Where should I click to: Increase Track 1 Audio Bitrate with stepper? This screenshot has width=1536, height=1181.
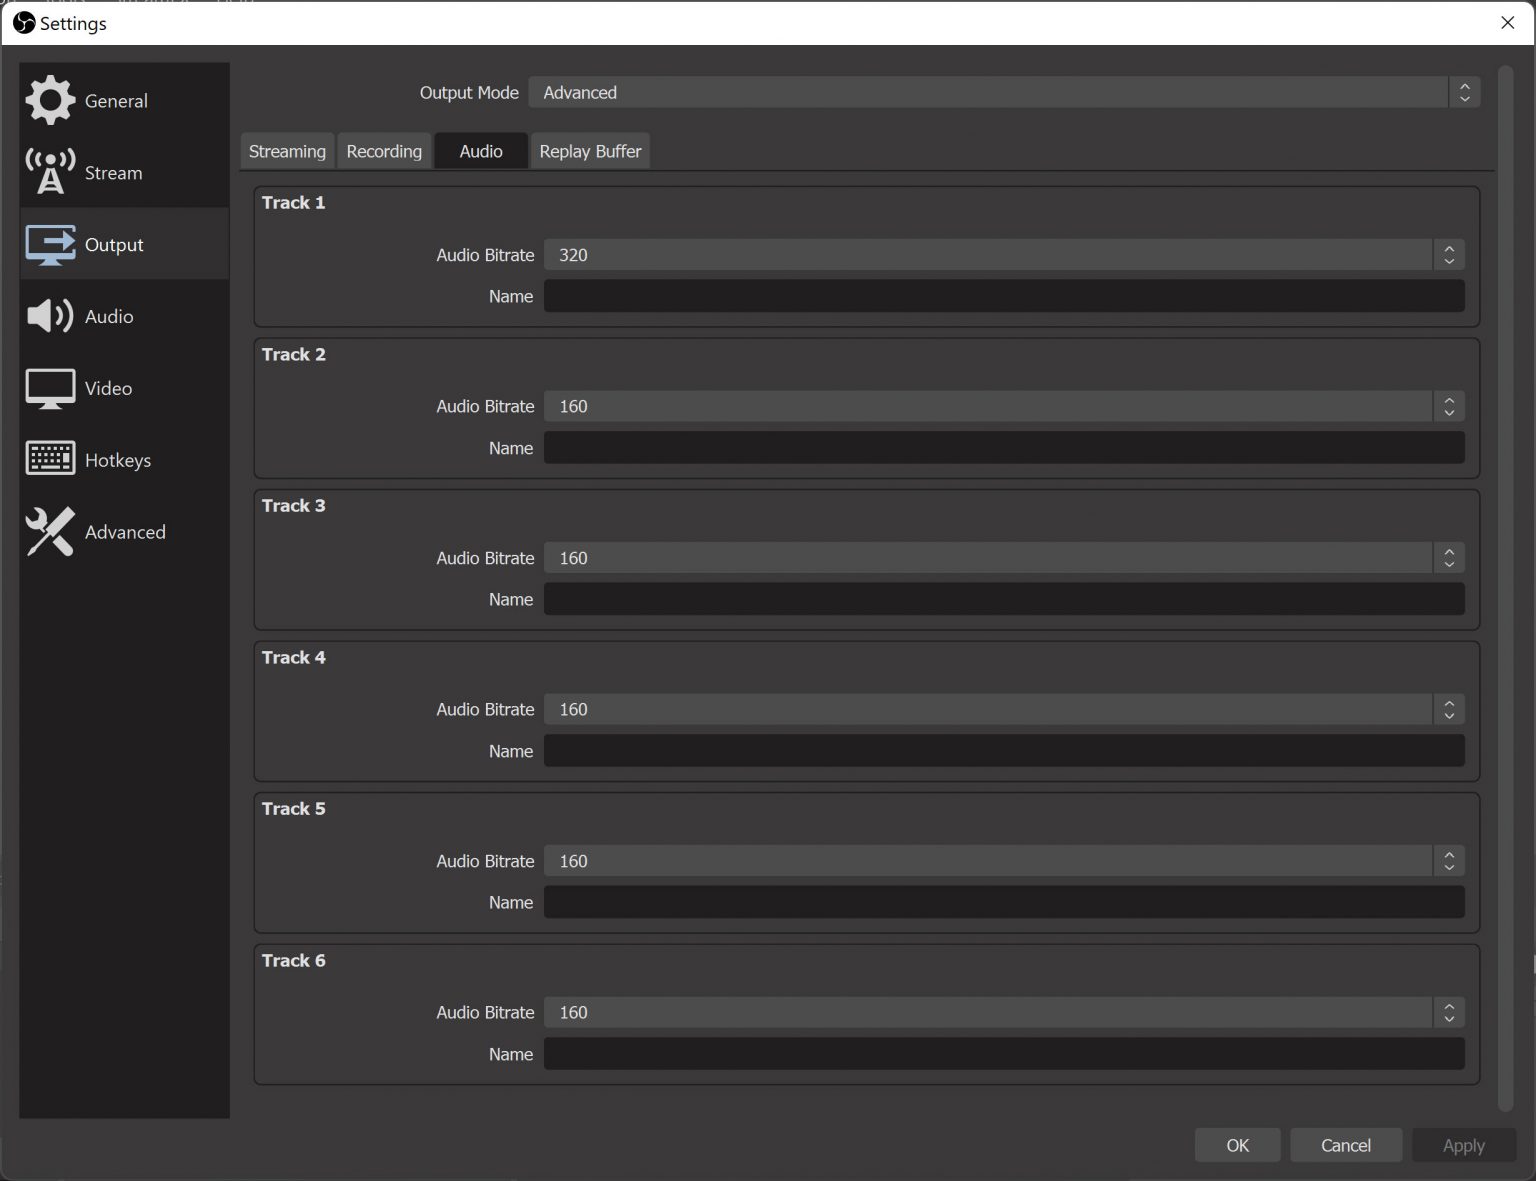(x=1447, y=250)
